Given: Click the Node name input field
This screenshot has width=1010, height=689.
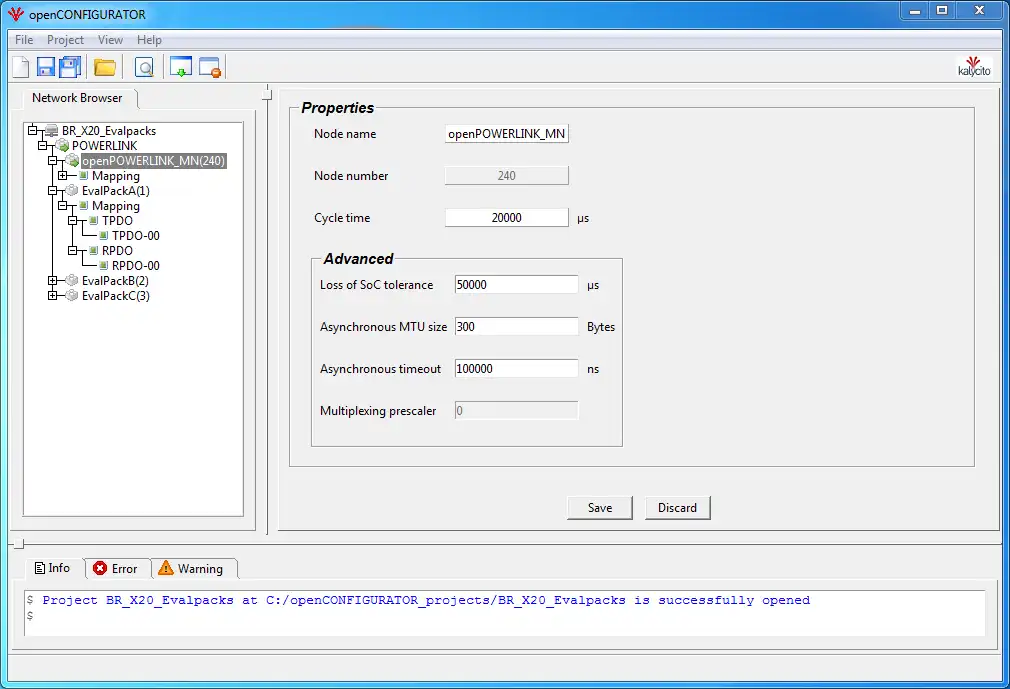Looking at the screenshot, I should click(x=506, y=134).
